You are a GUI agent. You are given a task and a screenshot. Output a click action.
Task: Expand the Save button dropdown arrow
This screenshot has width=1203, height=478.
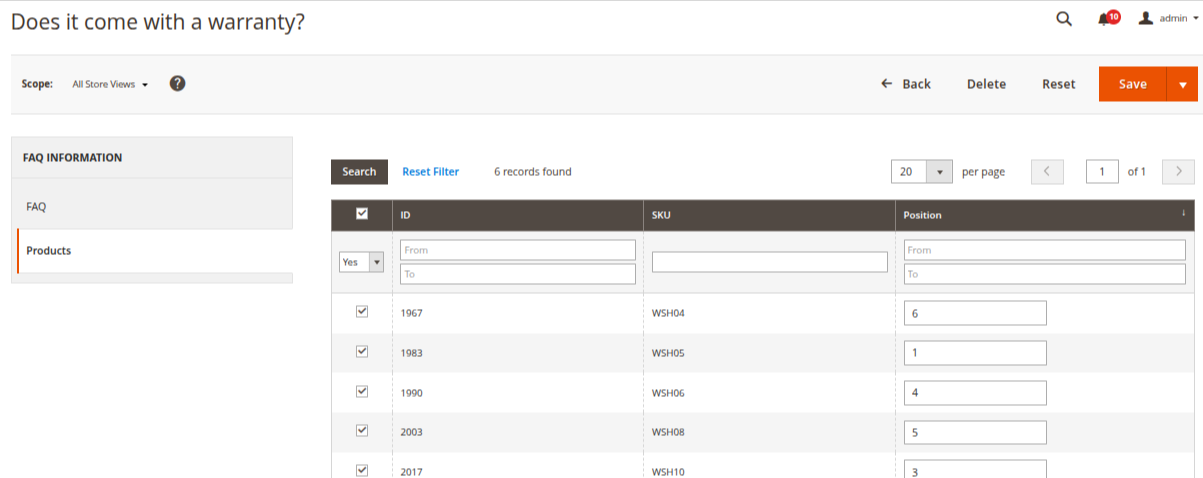coord(1182,85)
